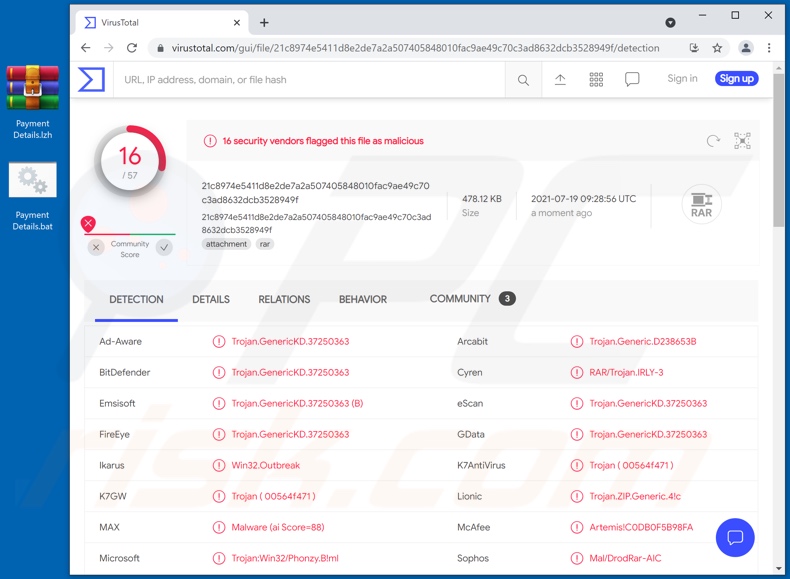Click the attachment tag
790x579 pixels.
pos(226,244)
